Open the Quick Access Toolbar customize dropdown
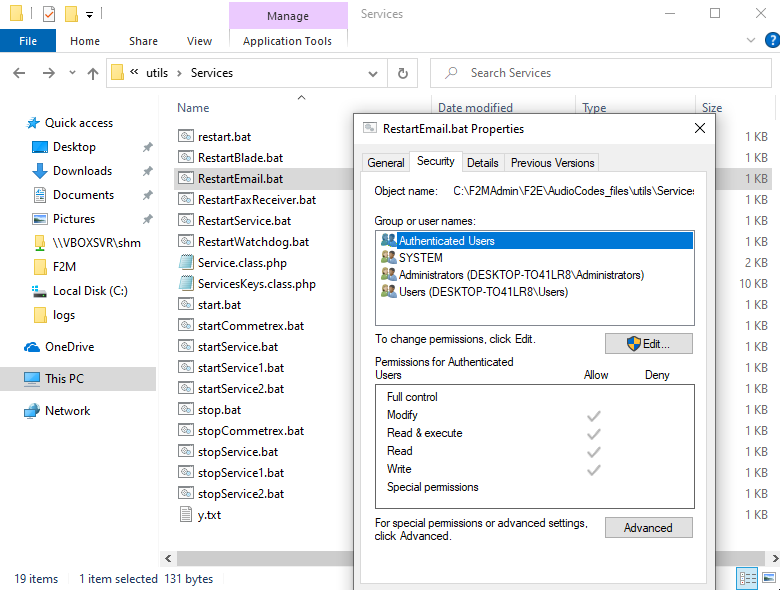The width and height of the screenshot is (780, 590). tap(89, 15)
